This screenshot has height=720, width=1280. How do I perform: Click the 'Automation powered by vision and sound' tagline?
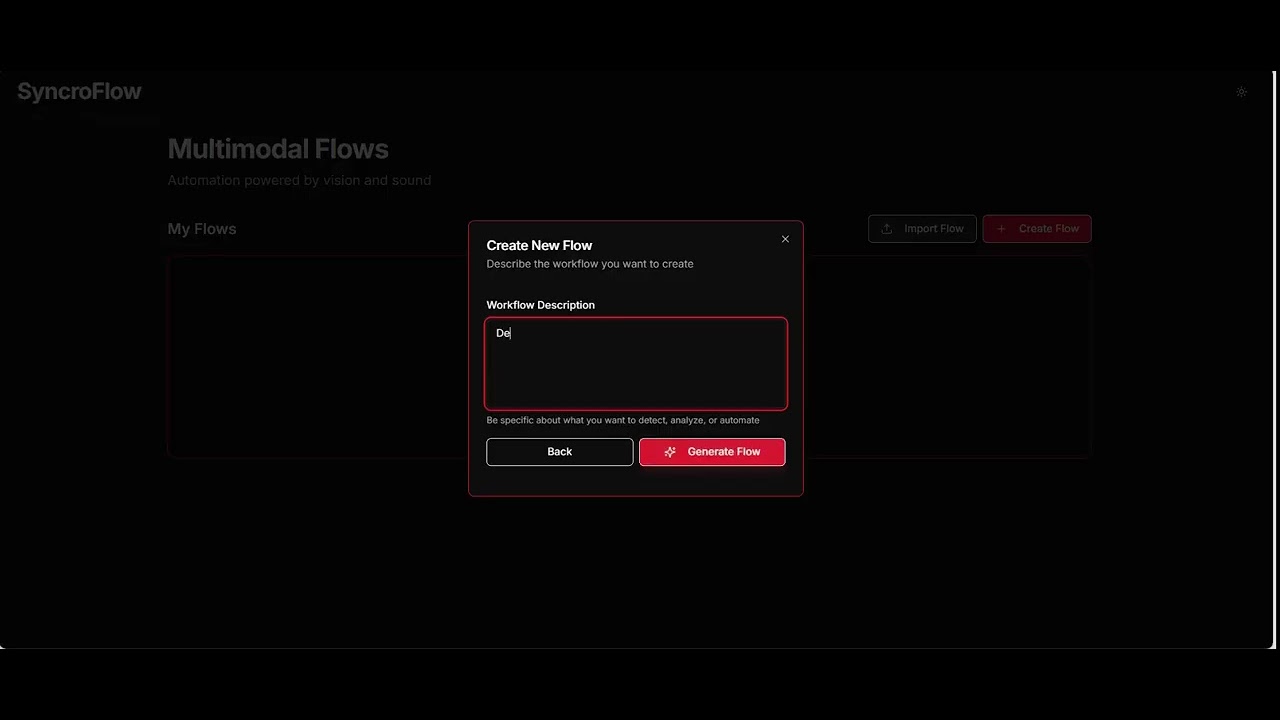299,180
